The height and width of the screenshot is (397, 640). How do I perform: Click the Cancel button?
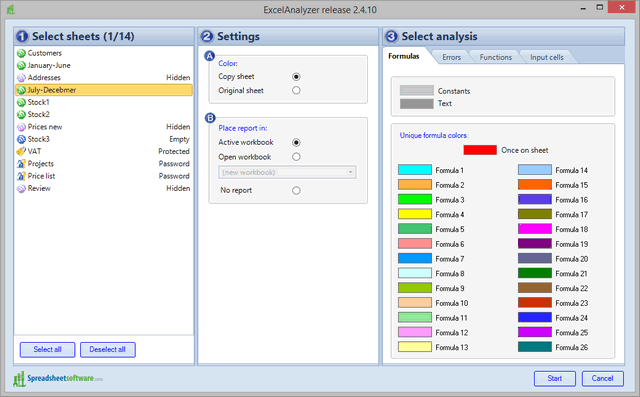(602, 379)
